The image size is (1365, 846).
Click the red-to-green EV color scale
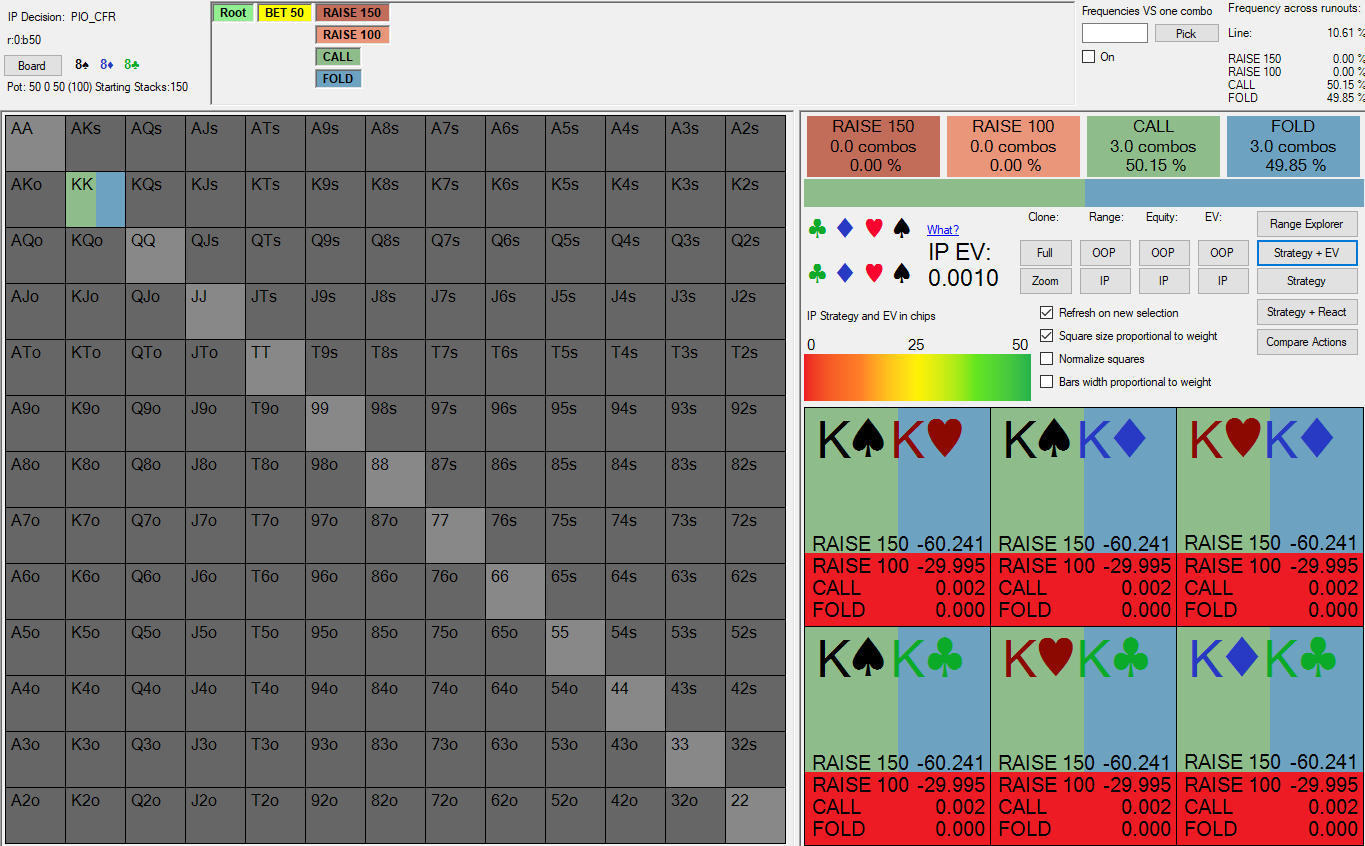coord(917,377)
